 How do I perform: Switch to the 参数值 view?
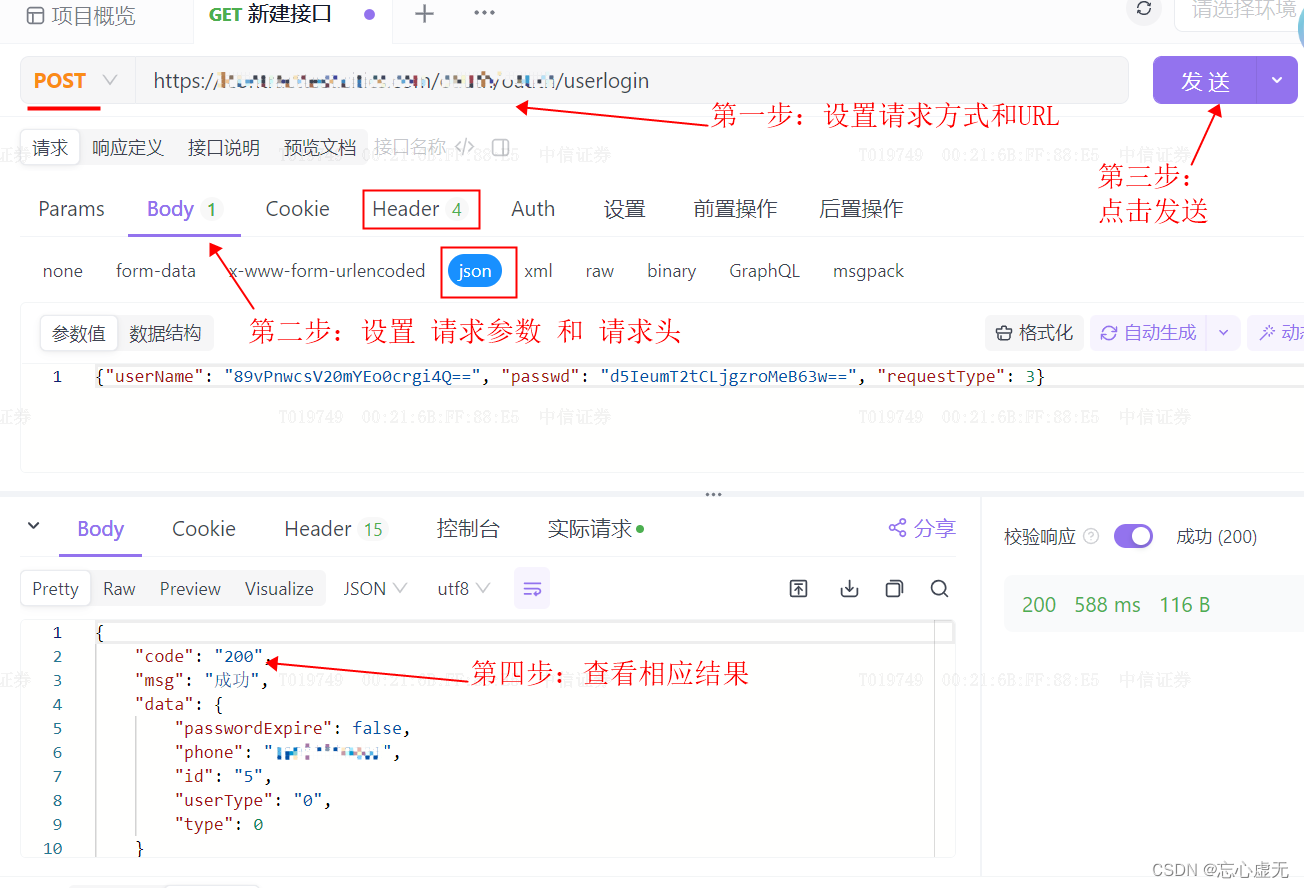[x=79, y=334]
